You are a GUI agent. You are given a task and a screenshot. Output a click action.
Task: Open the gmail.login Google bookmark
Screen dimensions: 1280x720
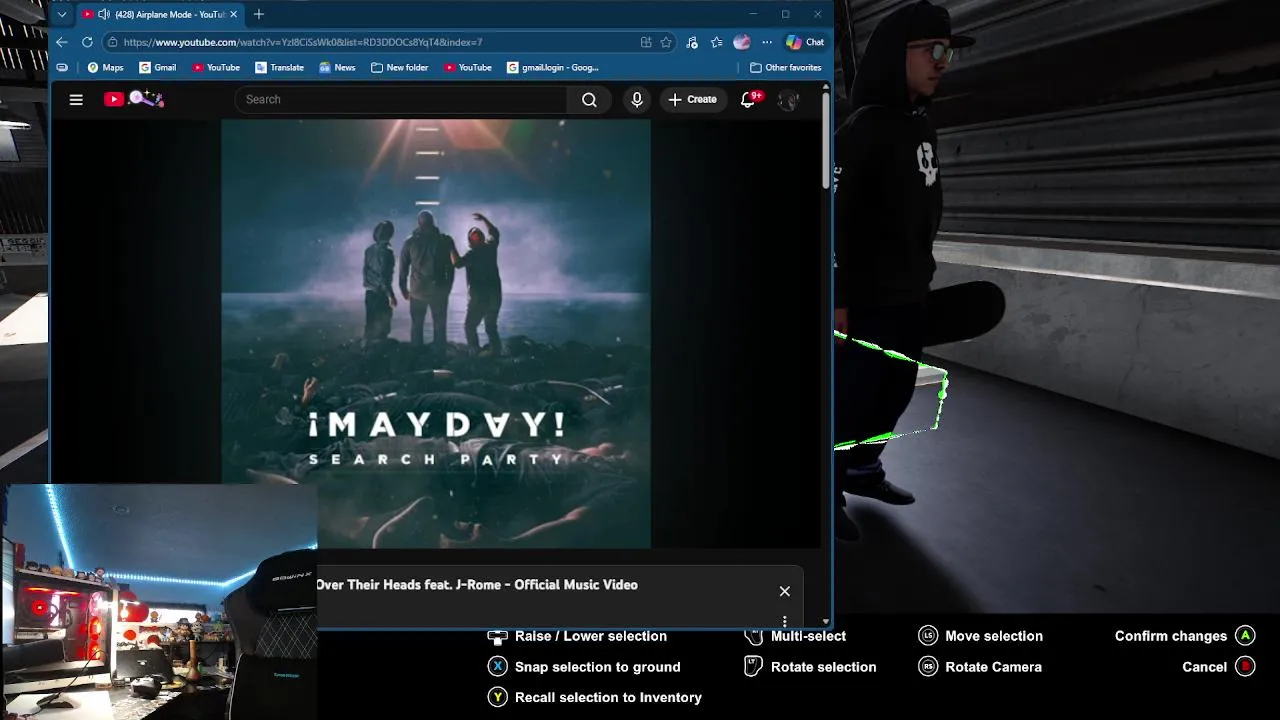click(x=552, y=67)
